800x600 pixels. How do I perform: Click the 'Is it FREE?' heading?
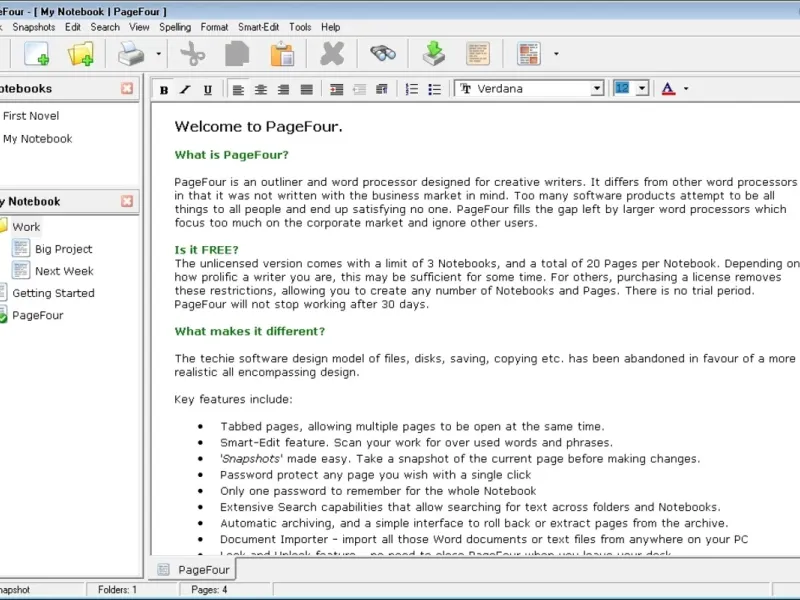(x=207, y=250)
